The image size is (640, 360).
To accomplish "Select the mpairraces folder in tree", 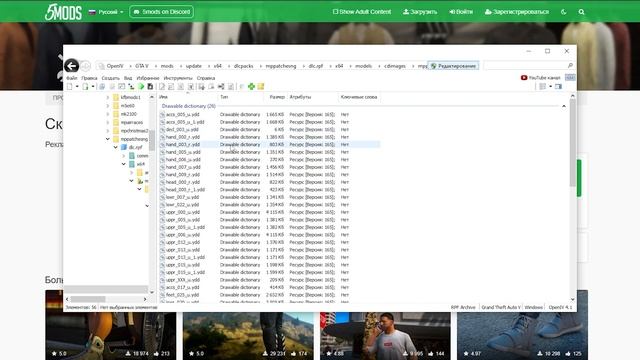I will [132, 122].
